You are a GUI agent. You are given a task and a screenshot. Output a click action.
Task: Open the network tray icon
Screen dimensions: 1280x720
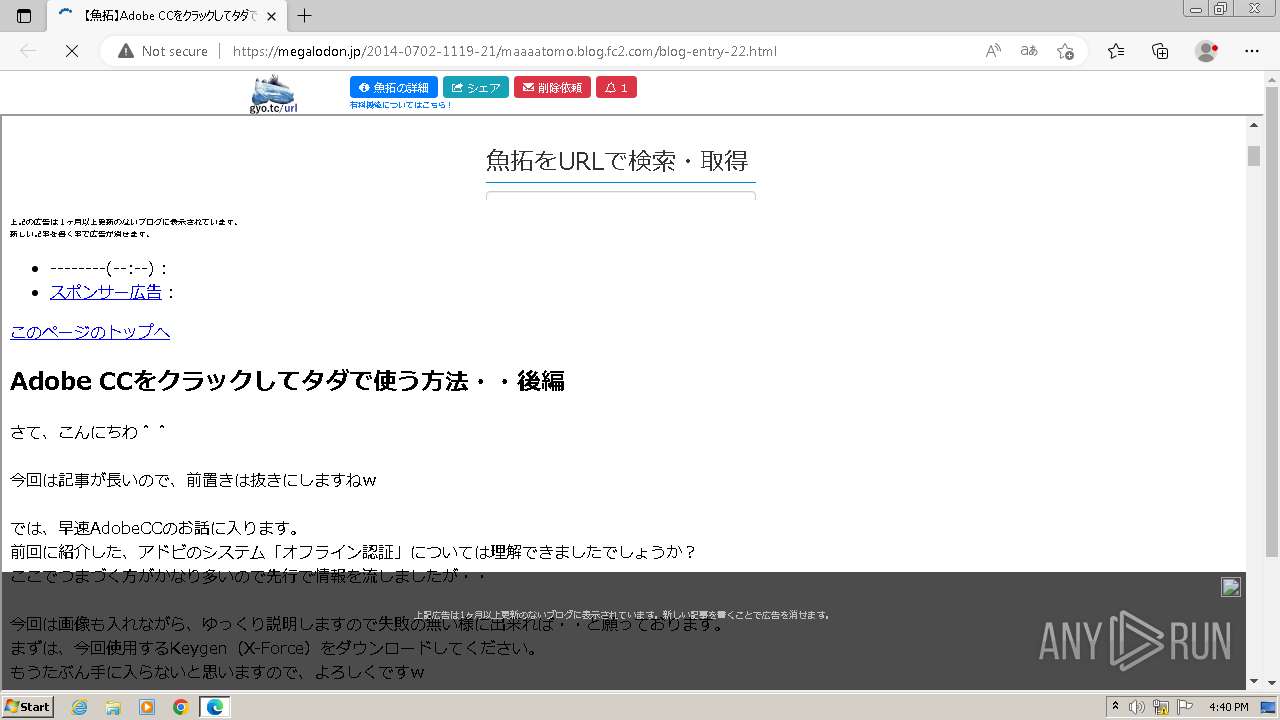click(1160, 707)
